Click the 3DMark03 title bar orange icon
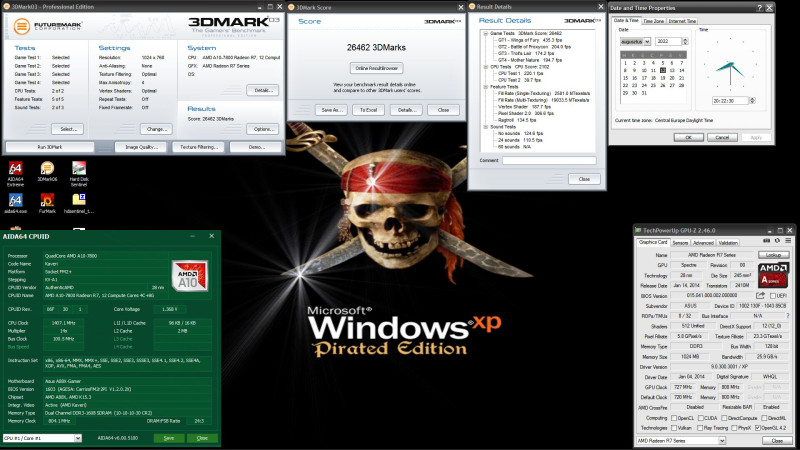The width and height of the screenshot is (800, 450). coord(7,7)
